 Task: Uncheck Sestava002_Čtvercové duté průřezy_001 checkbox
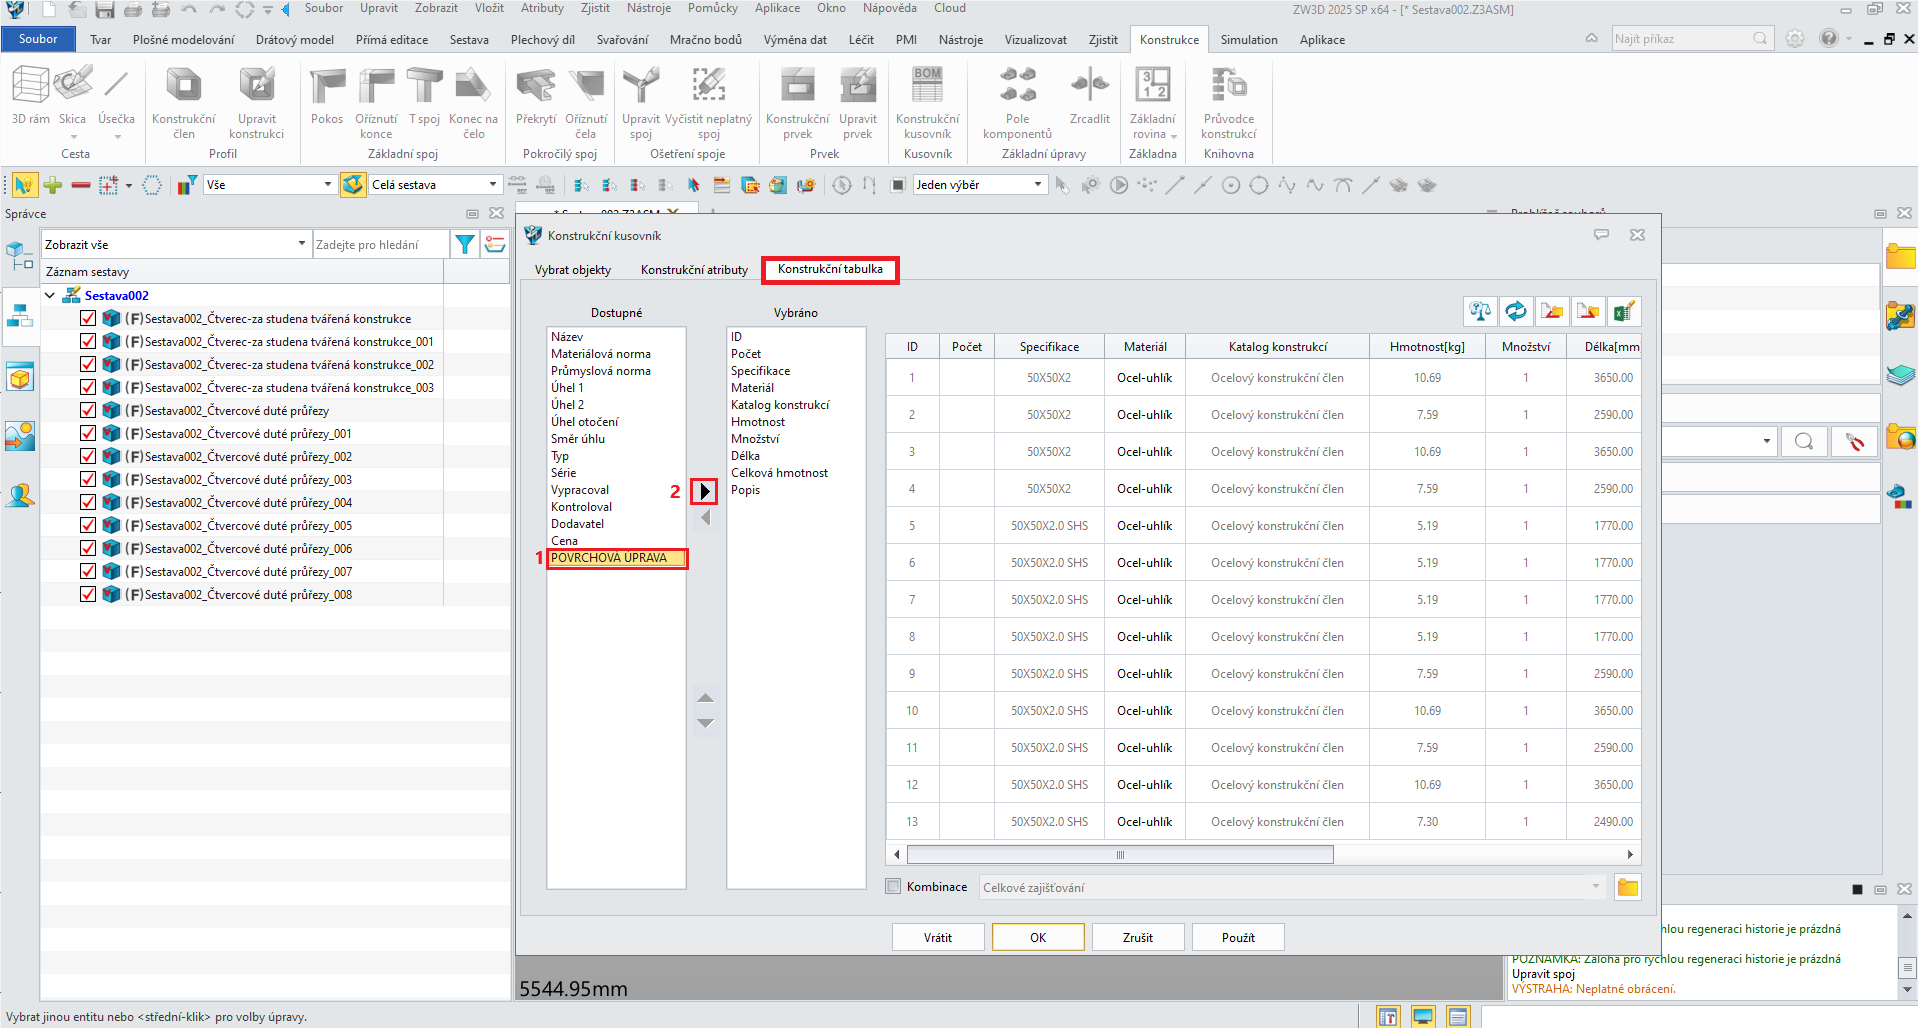coord(88,433)
